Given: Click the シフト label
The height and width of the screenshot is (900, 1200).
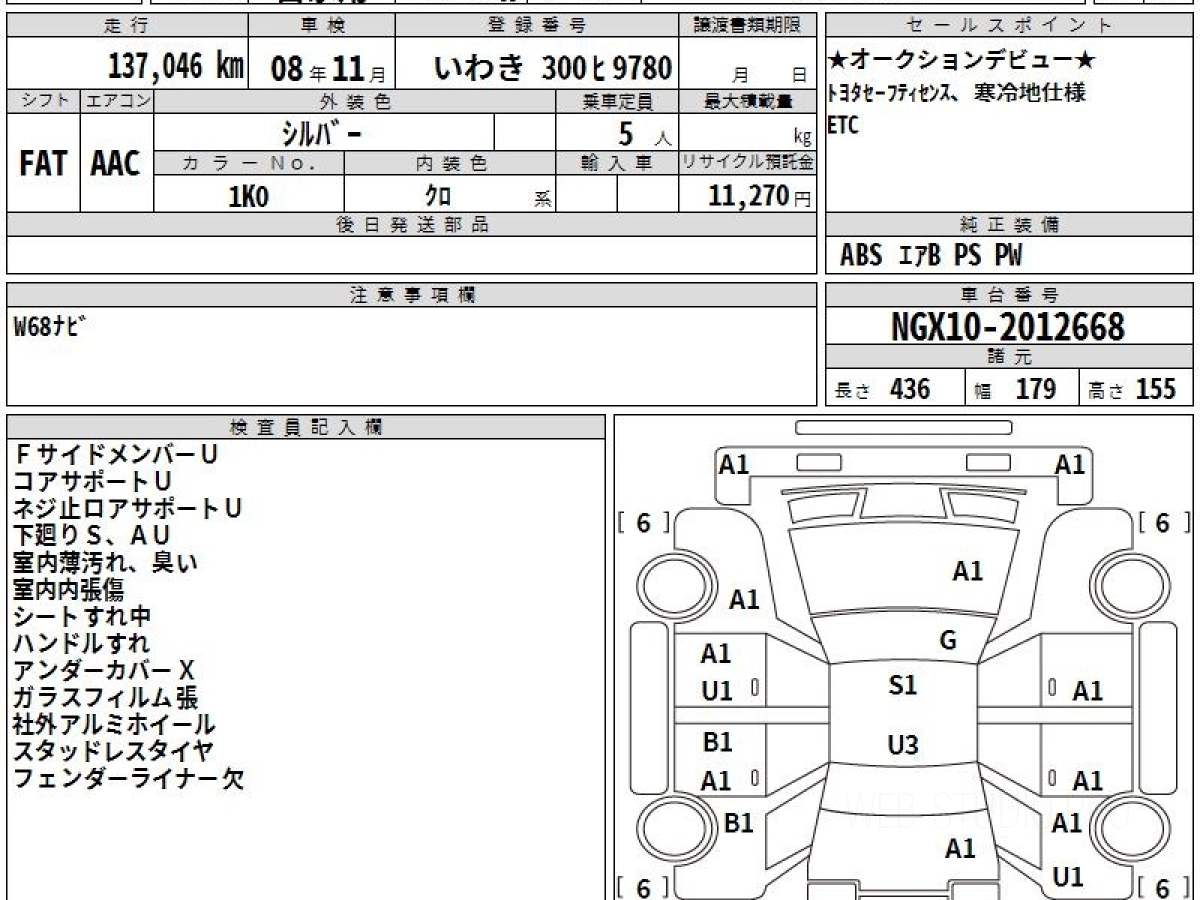Looking at the screenshot, I should 43,100.
